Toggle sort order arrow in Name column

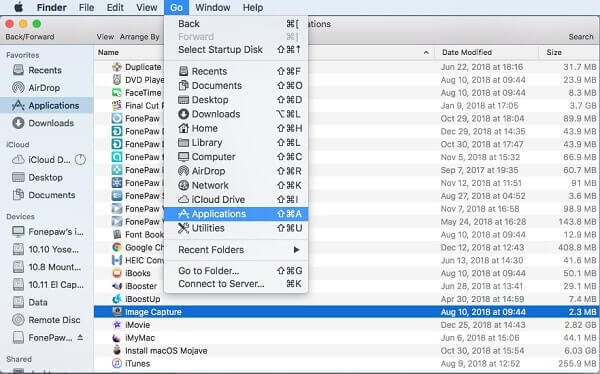click(x=426, y=52)
